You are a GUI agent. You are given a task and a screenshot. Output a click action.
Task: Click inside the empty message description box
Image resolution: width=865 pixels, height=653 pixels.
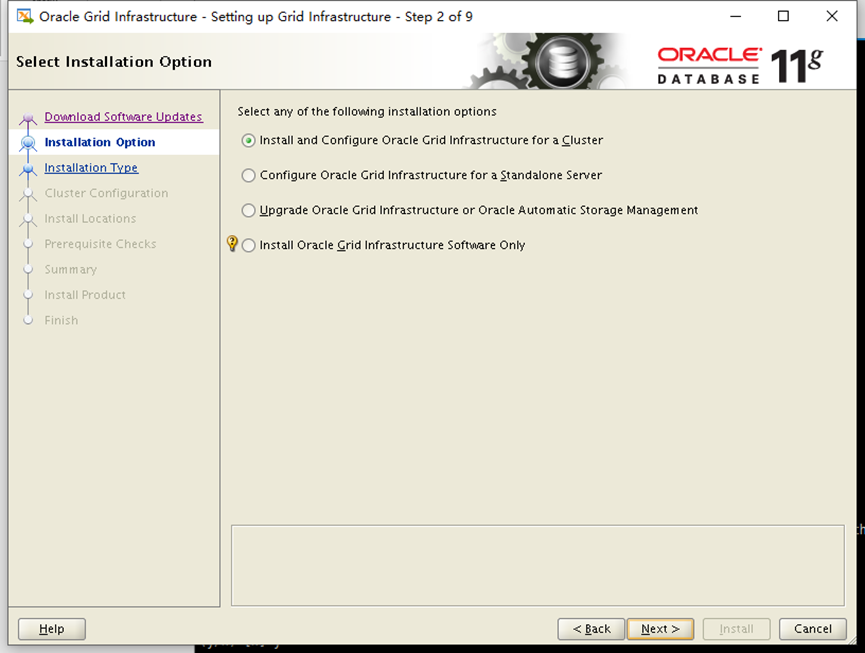tap(538, 565)
